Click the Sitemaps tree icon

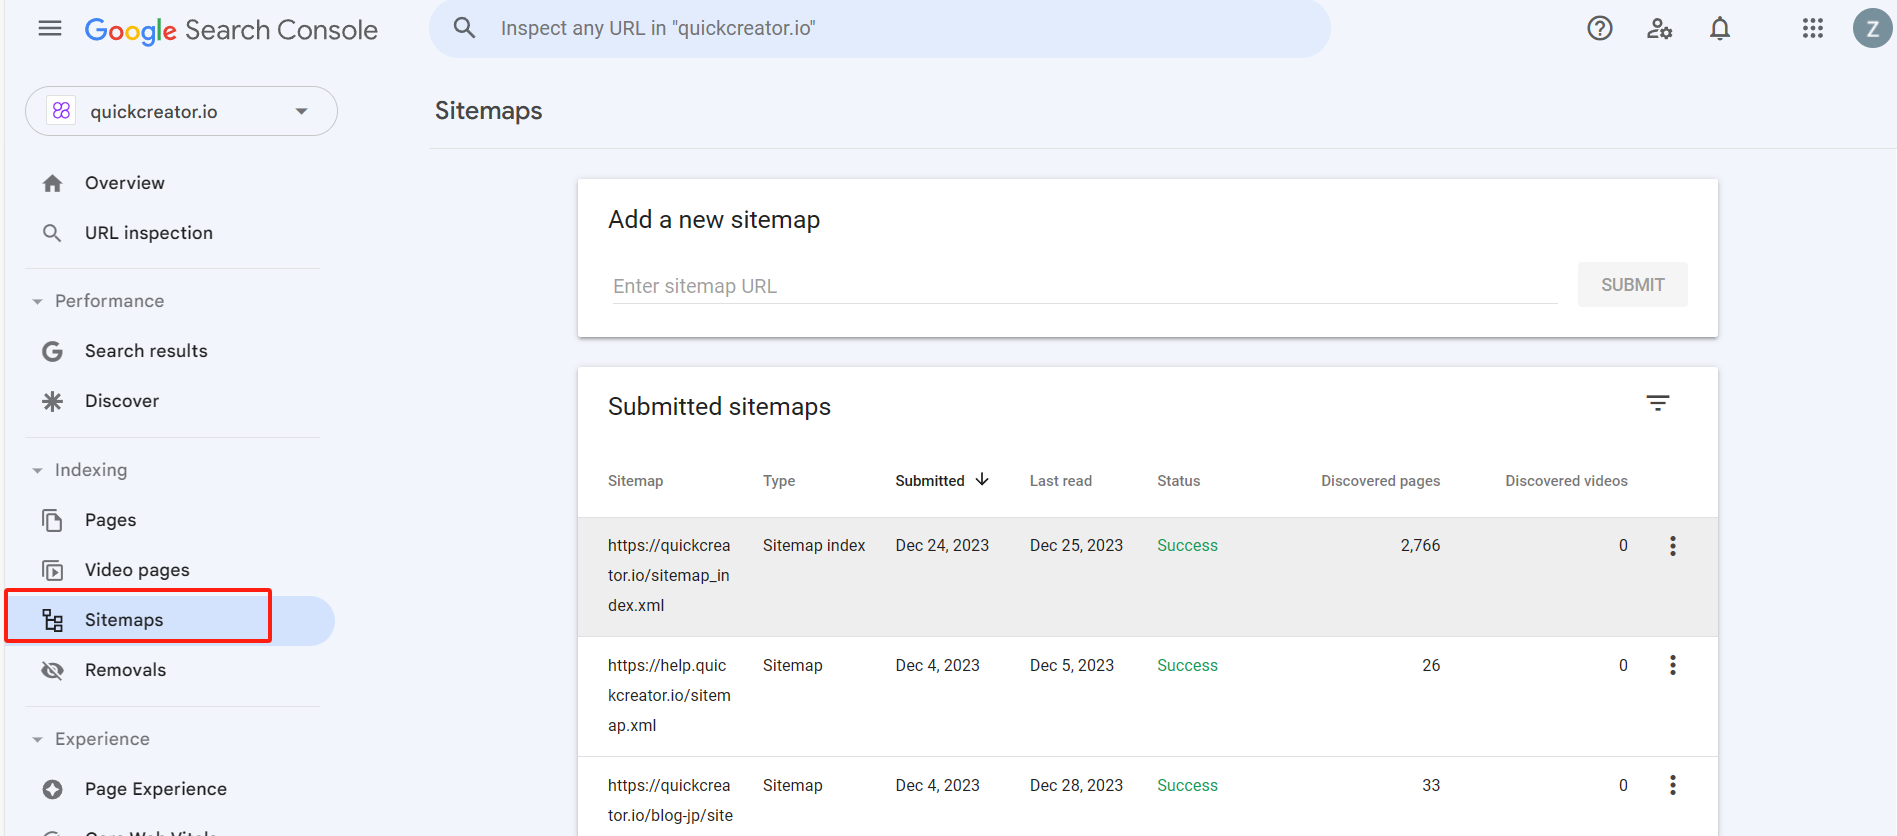(x=53, y=620)
